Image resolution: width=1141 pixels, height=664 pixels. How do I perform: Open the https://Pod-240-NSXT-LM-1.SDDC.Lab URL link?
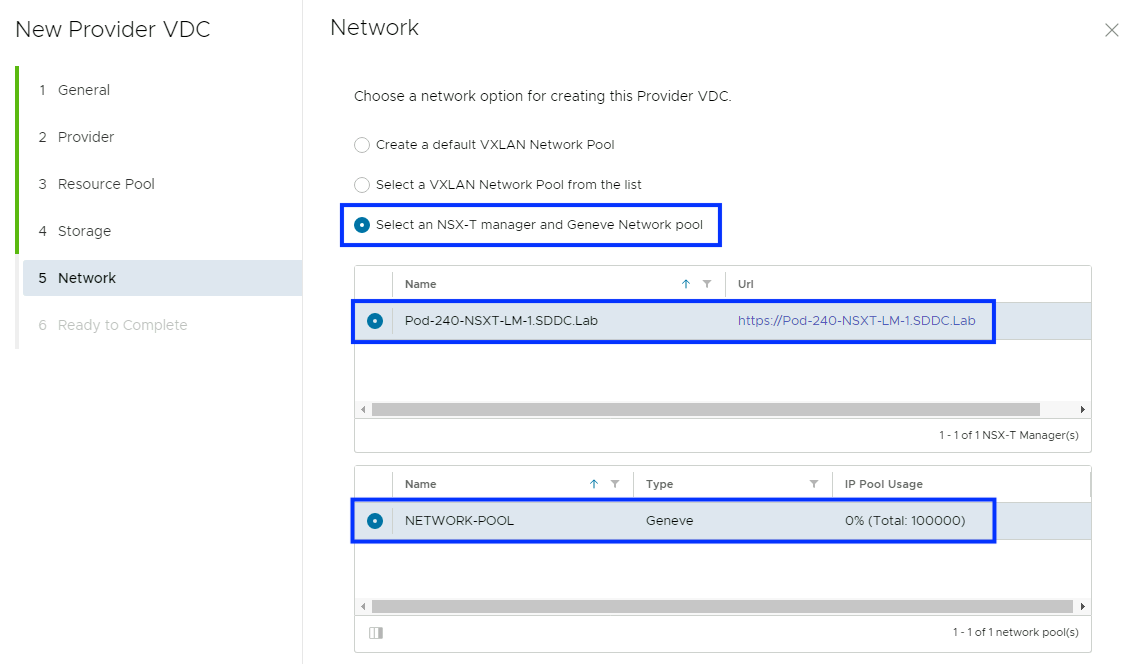856,321
